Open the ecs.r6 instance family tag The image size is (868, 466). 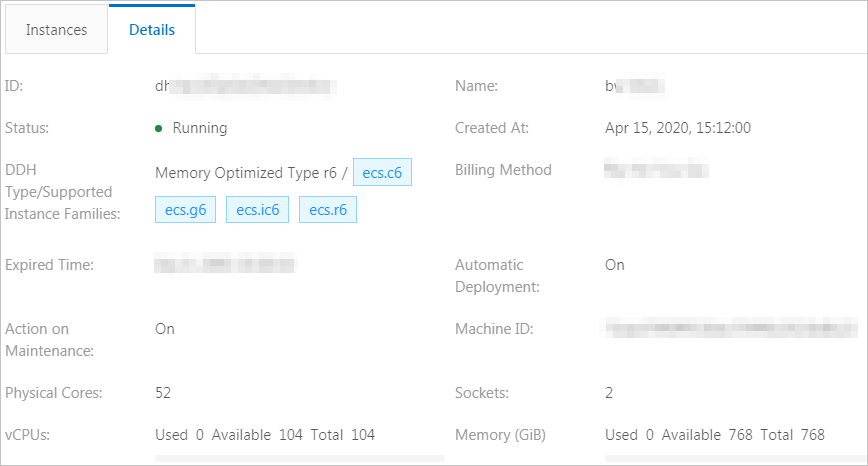(328, 210)
